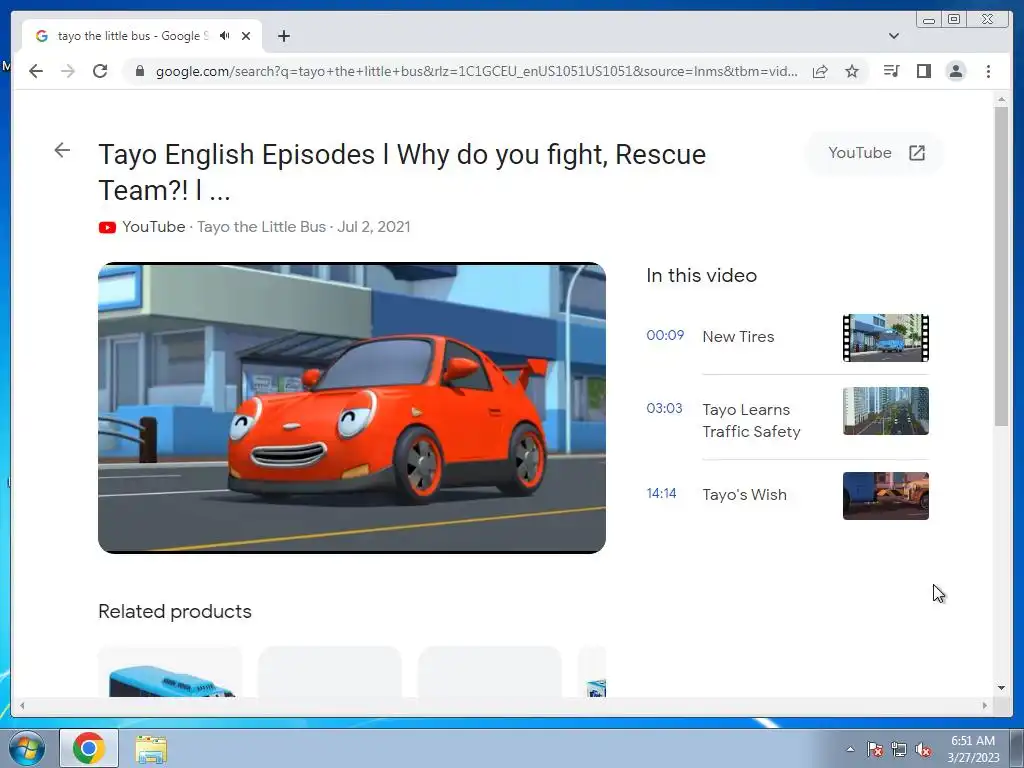Screen dimensions: 1024x768
Task: Open blue bus related product card
Action: click(x=170, y=672)
